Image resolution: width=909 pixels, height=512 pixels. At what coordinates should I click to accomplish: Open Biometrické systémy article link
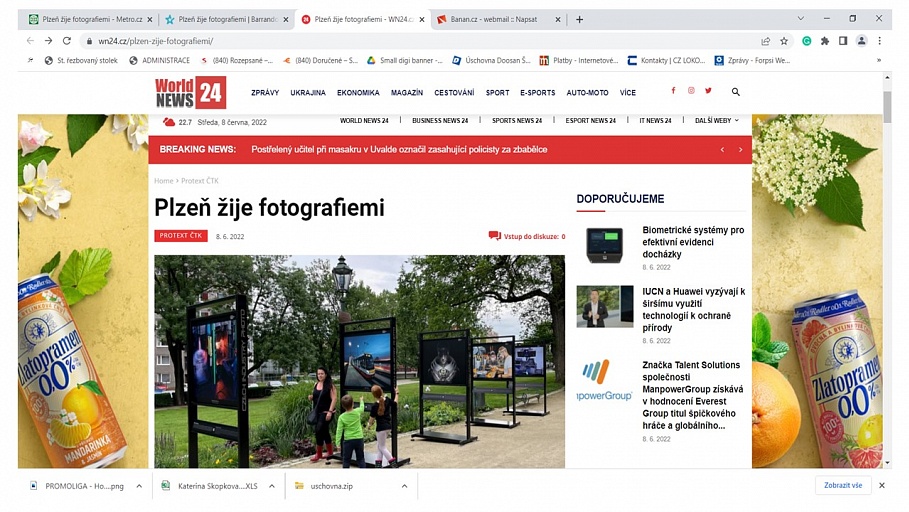(693, 242)
